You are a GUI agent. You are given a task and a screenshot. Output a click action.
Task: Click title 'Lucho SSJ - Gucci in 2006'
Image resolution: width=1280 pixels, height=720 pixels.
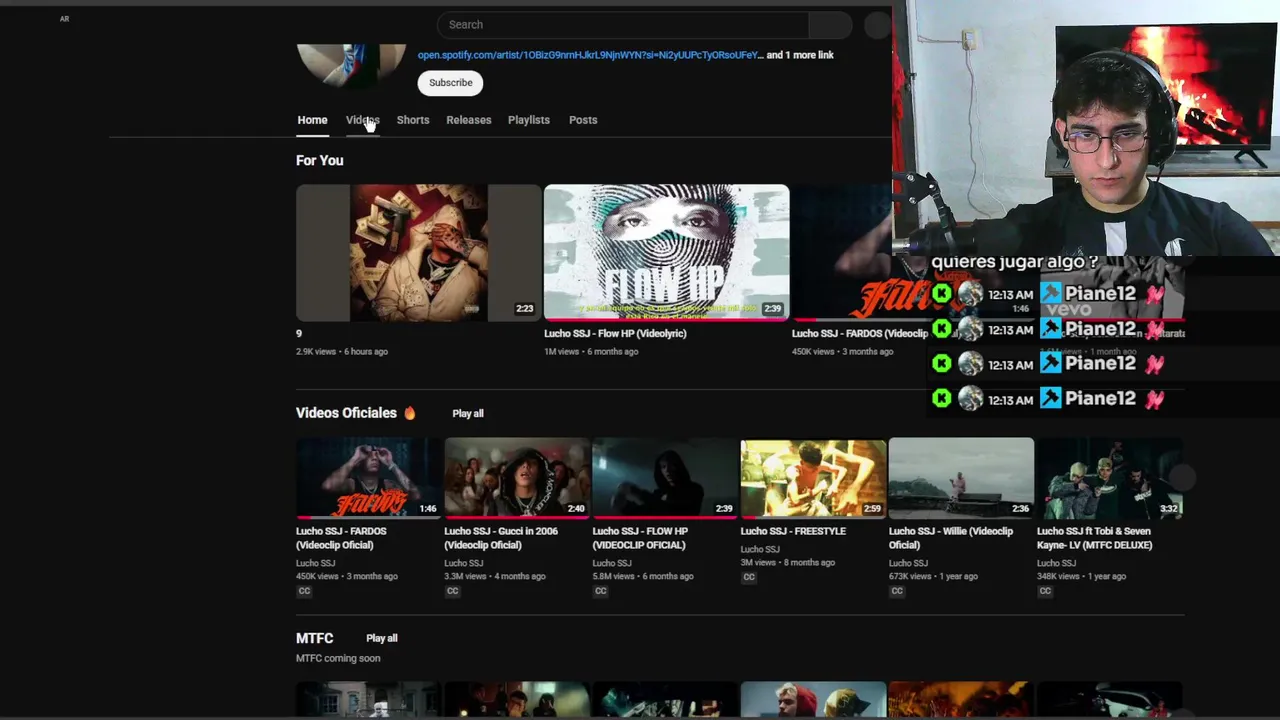click(x=501, y=538)
